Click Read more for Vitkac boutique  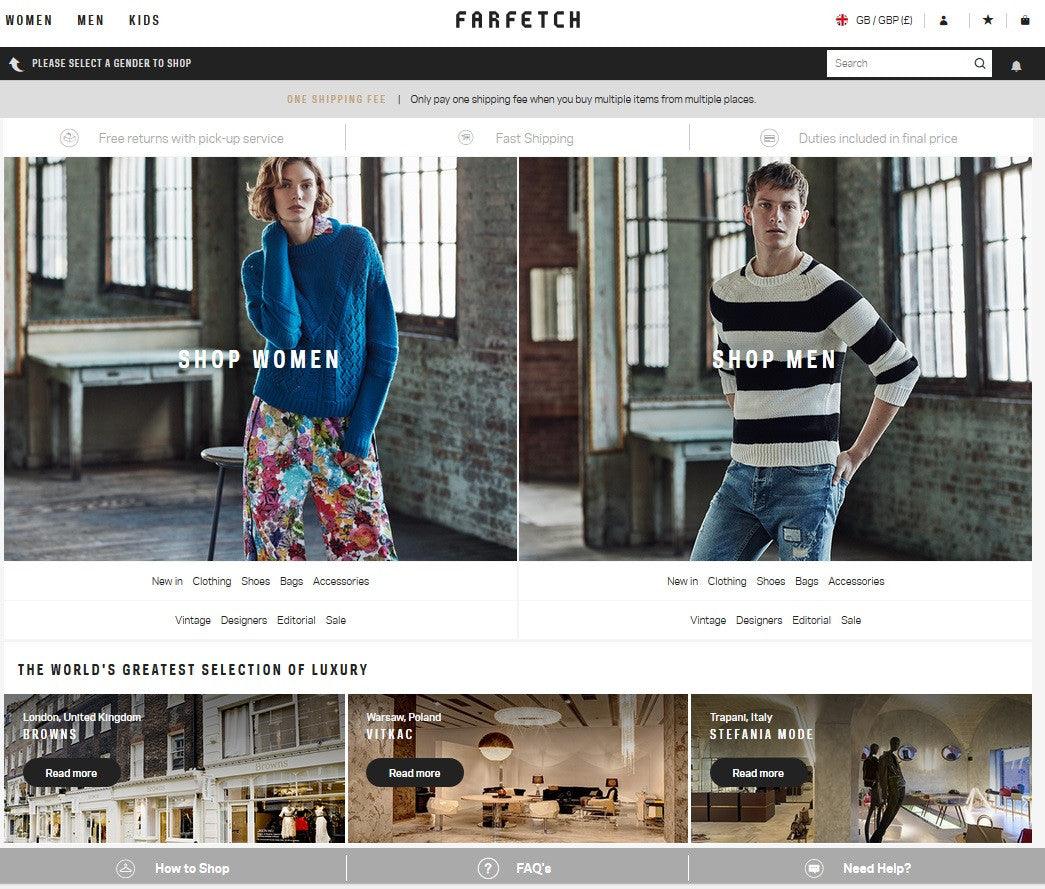pos(415,773)
